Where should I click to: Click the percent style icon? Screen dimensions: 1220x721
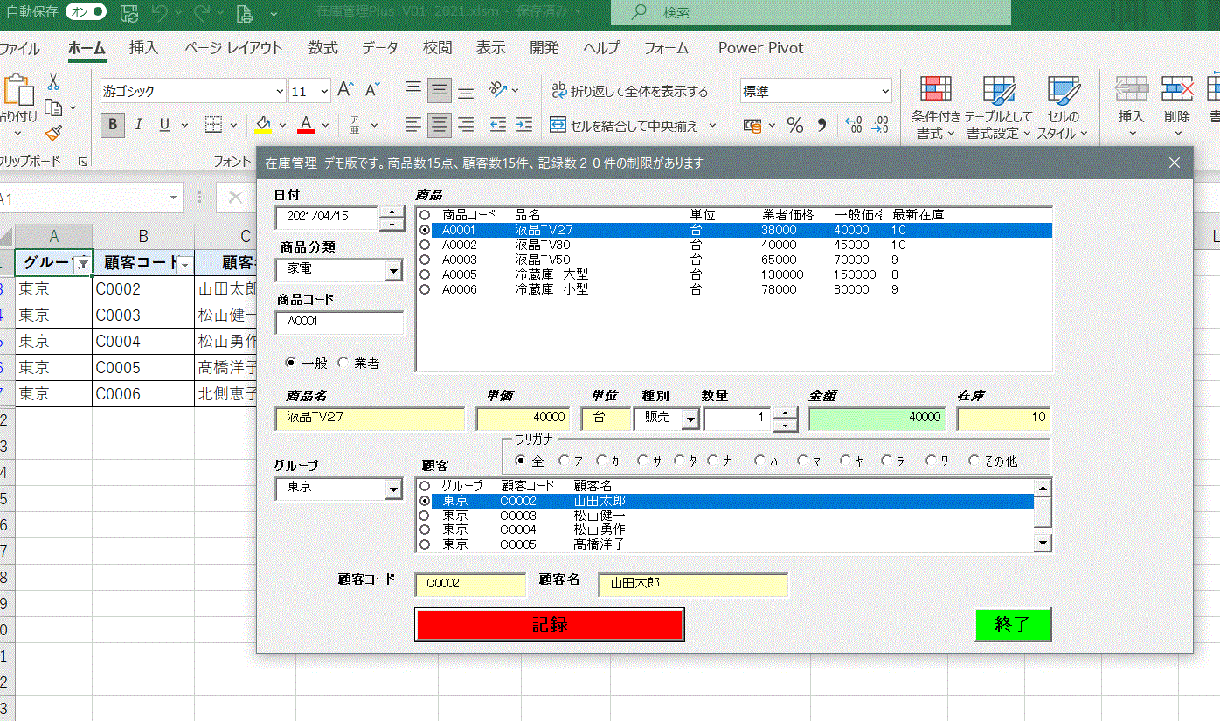click(795, 125)
